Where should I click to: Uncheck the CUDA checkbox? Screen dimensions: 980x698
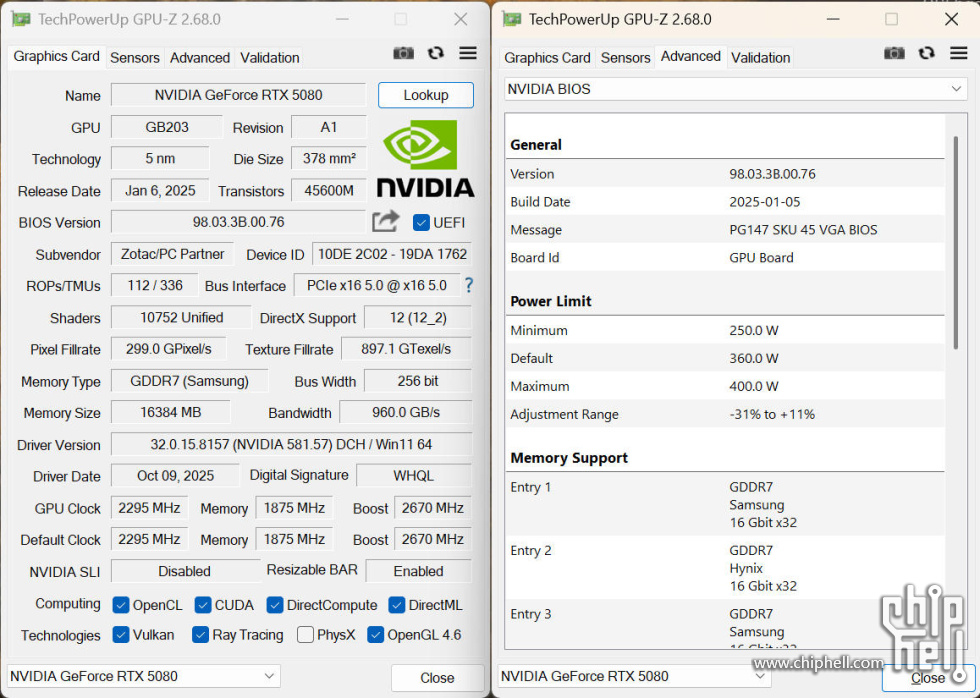tap(203, 605)
